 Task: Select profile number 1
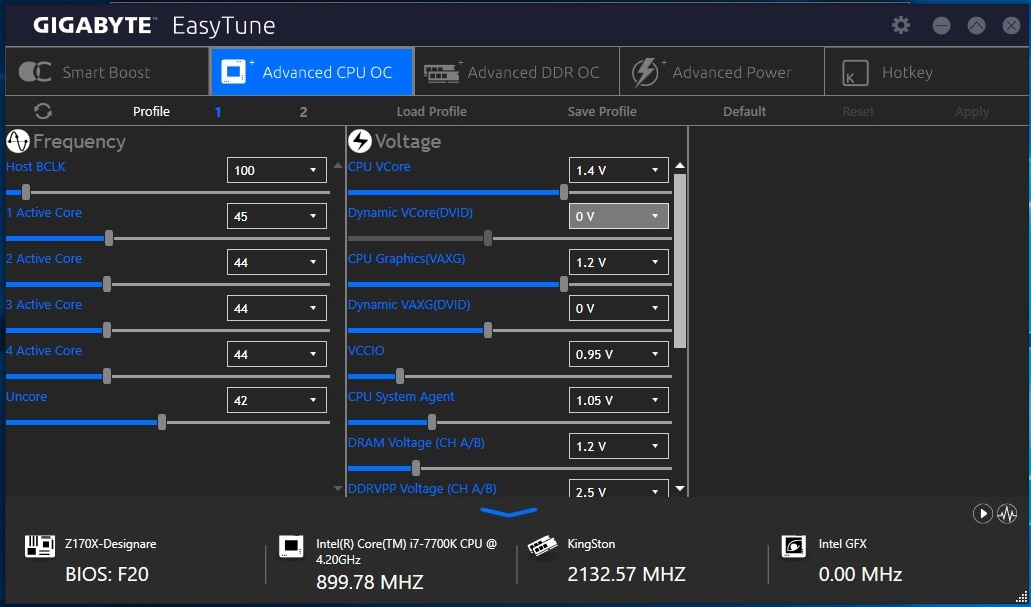[218, 112]
